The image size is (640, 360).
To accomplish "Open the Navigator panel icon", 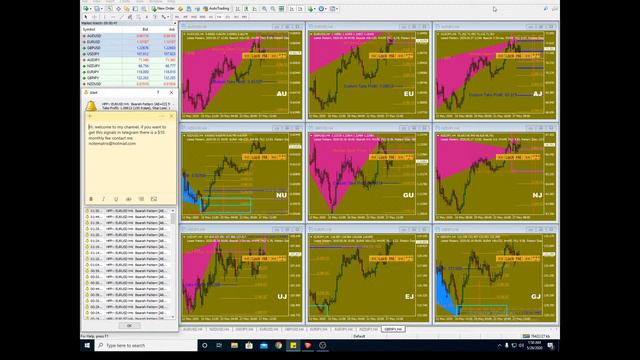I will point(127,9).
